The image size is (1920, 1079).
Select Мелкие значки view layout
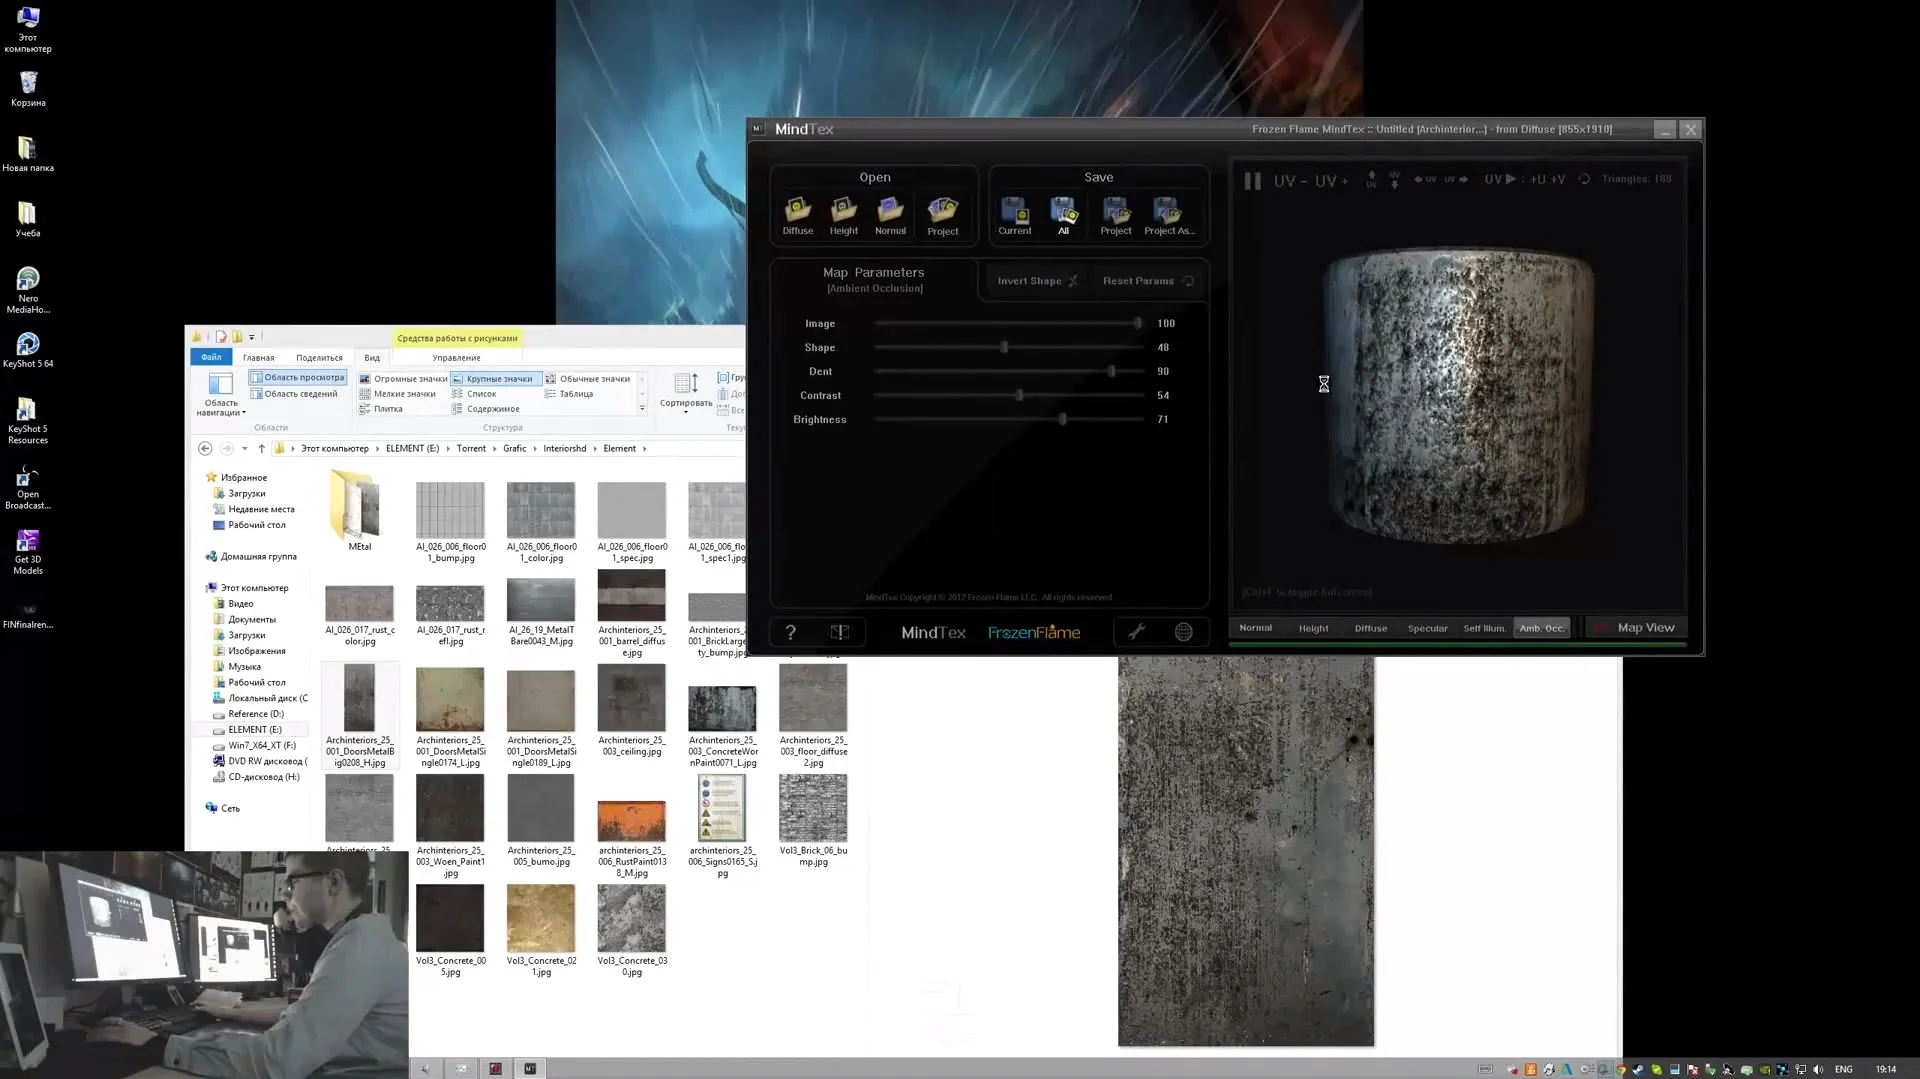pos(398,394)
